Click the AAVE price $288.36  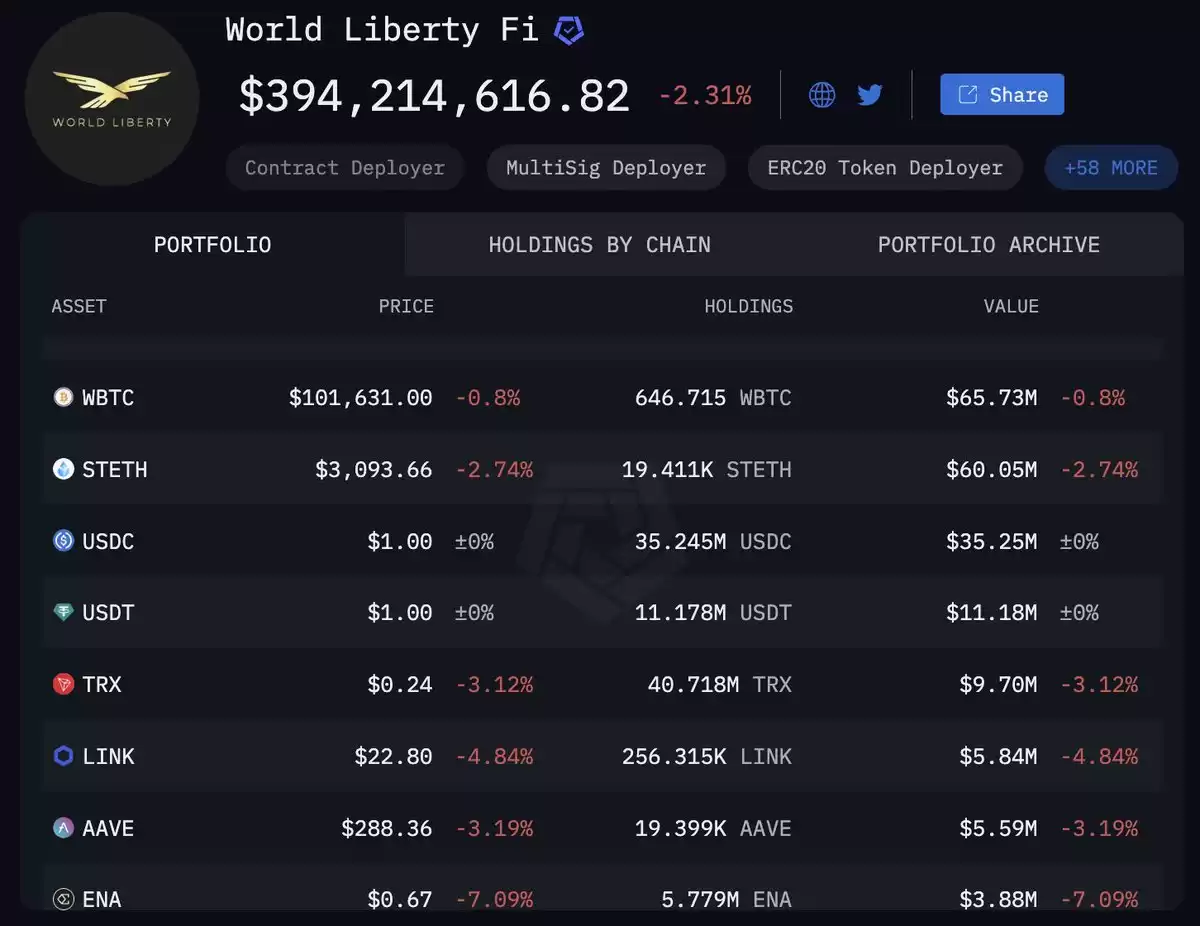point(387,828)
